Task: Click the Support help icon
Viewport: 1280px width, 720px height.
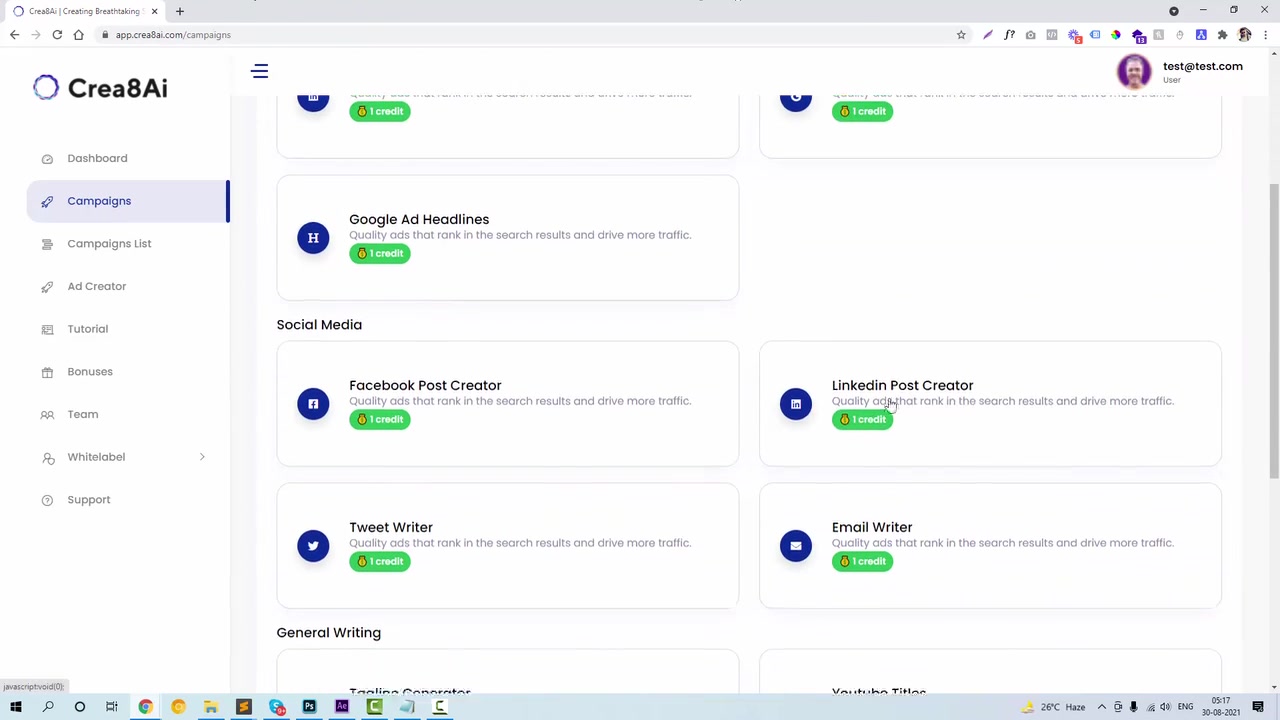Action: pos(47,500)
